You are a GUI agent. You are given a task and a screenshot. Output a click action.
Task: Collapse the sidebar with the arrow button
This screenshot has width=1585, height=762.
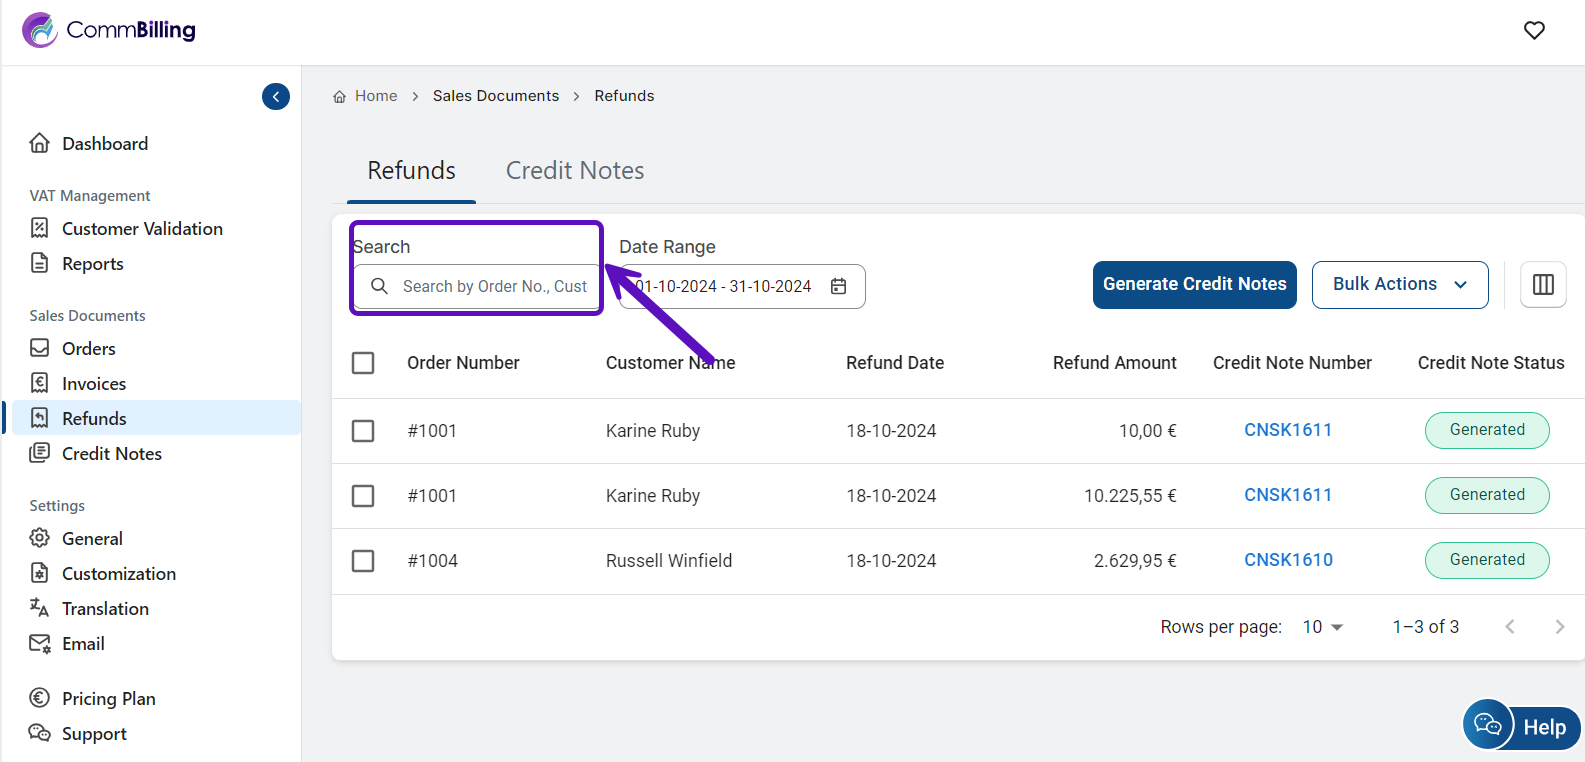276,97
